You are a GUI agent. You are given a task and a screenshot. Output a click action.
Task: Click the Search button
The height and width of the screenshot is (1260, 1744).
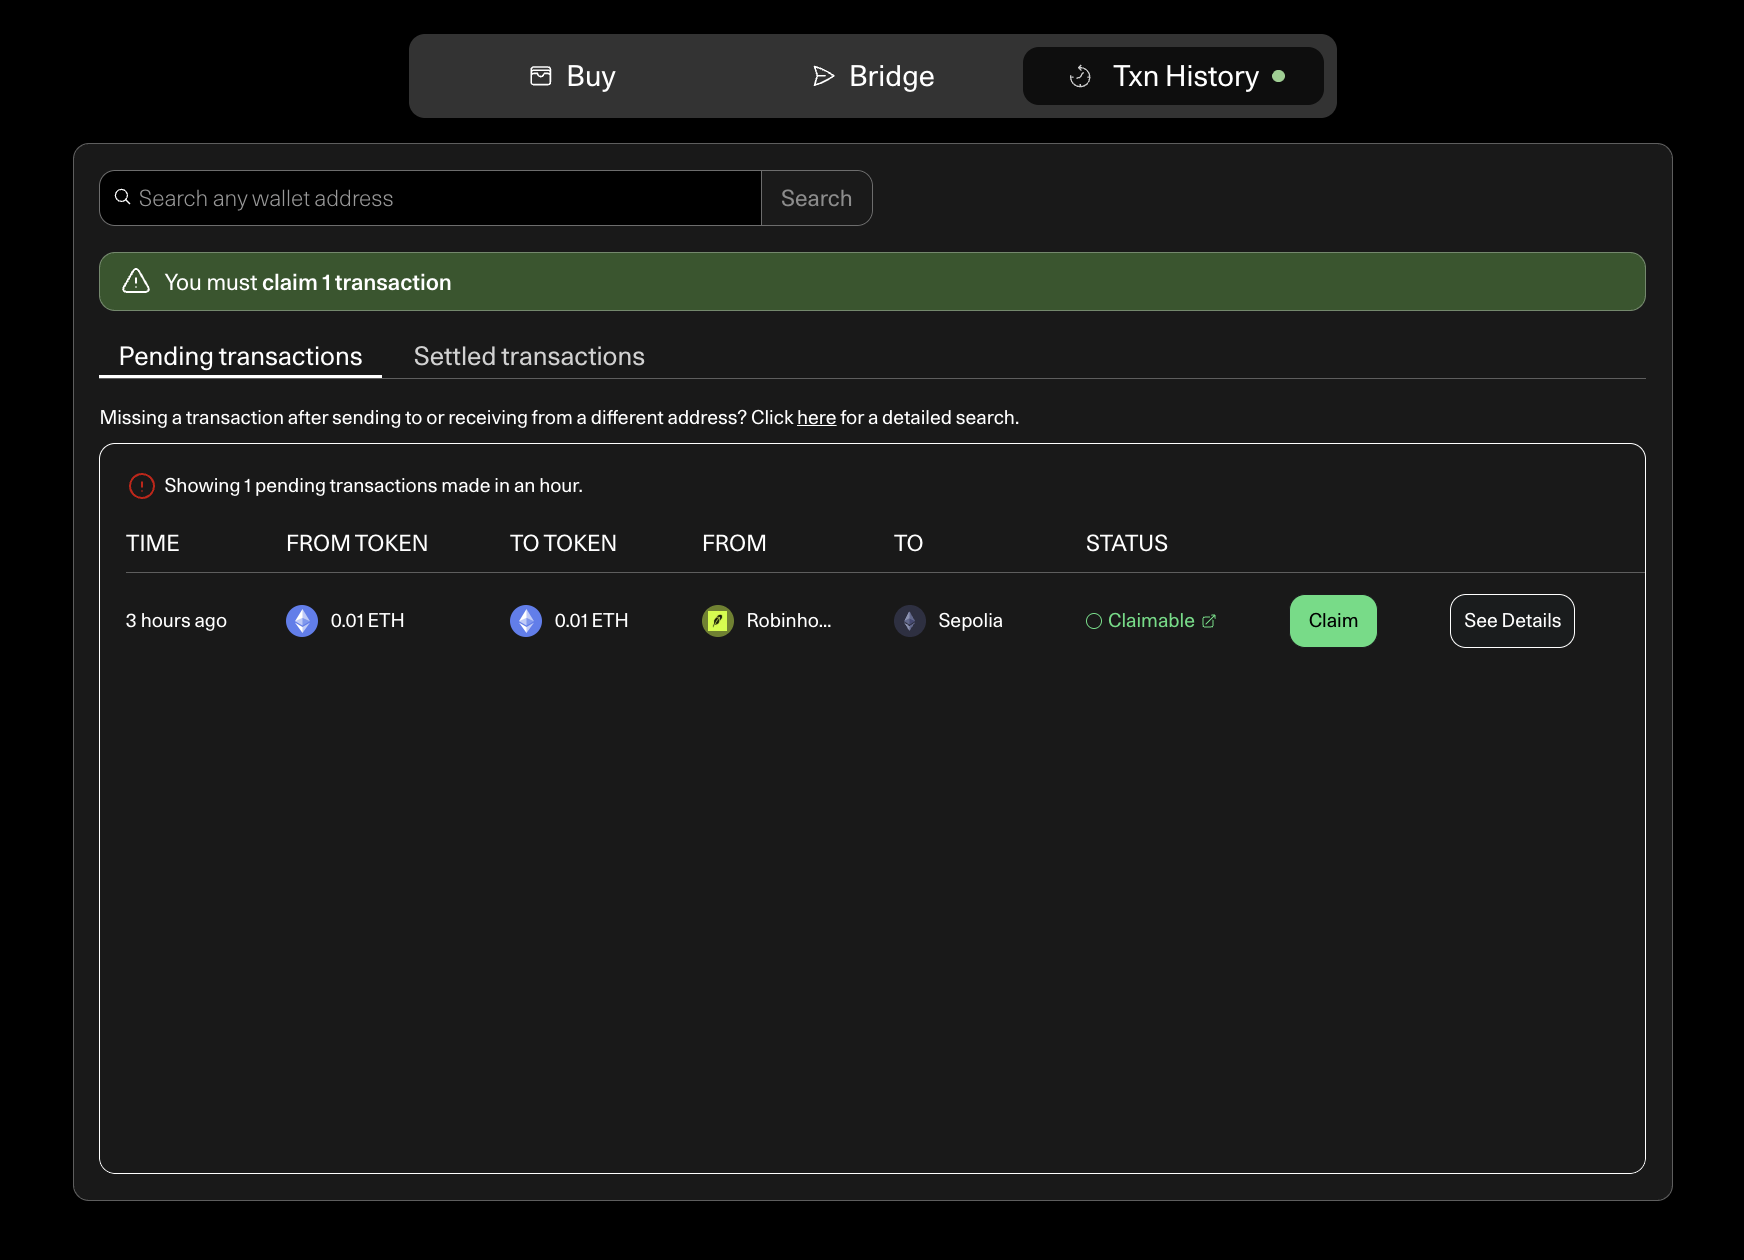point(816,198)
